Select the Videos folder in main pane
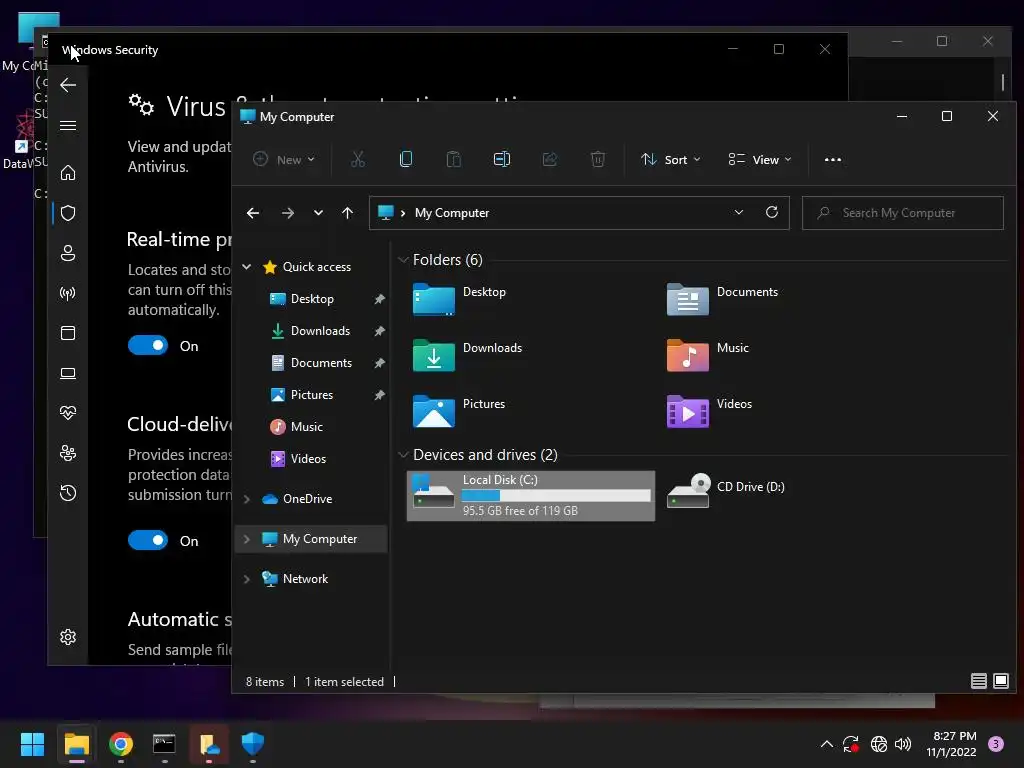 tap(711, 411)
